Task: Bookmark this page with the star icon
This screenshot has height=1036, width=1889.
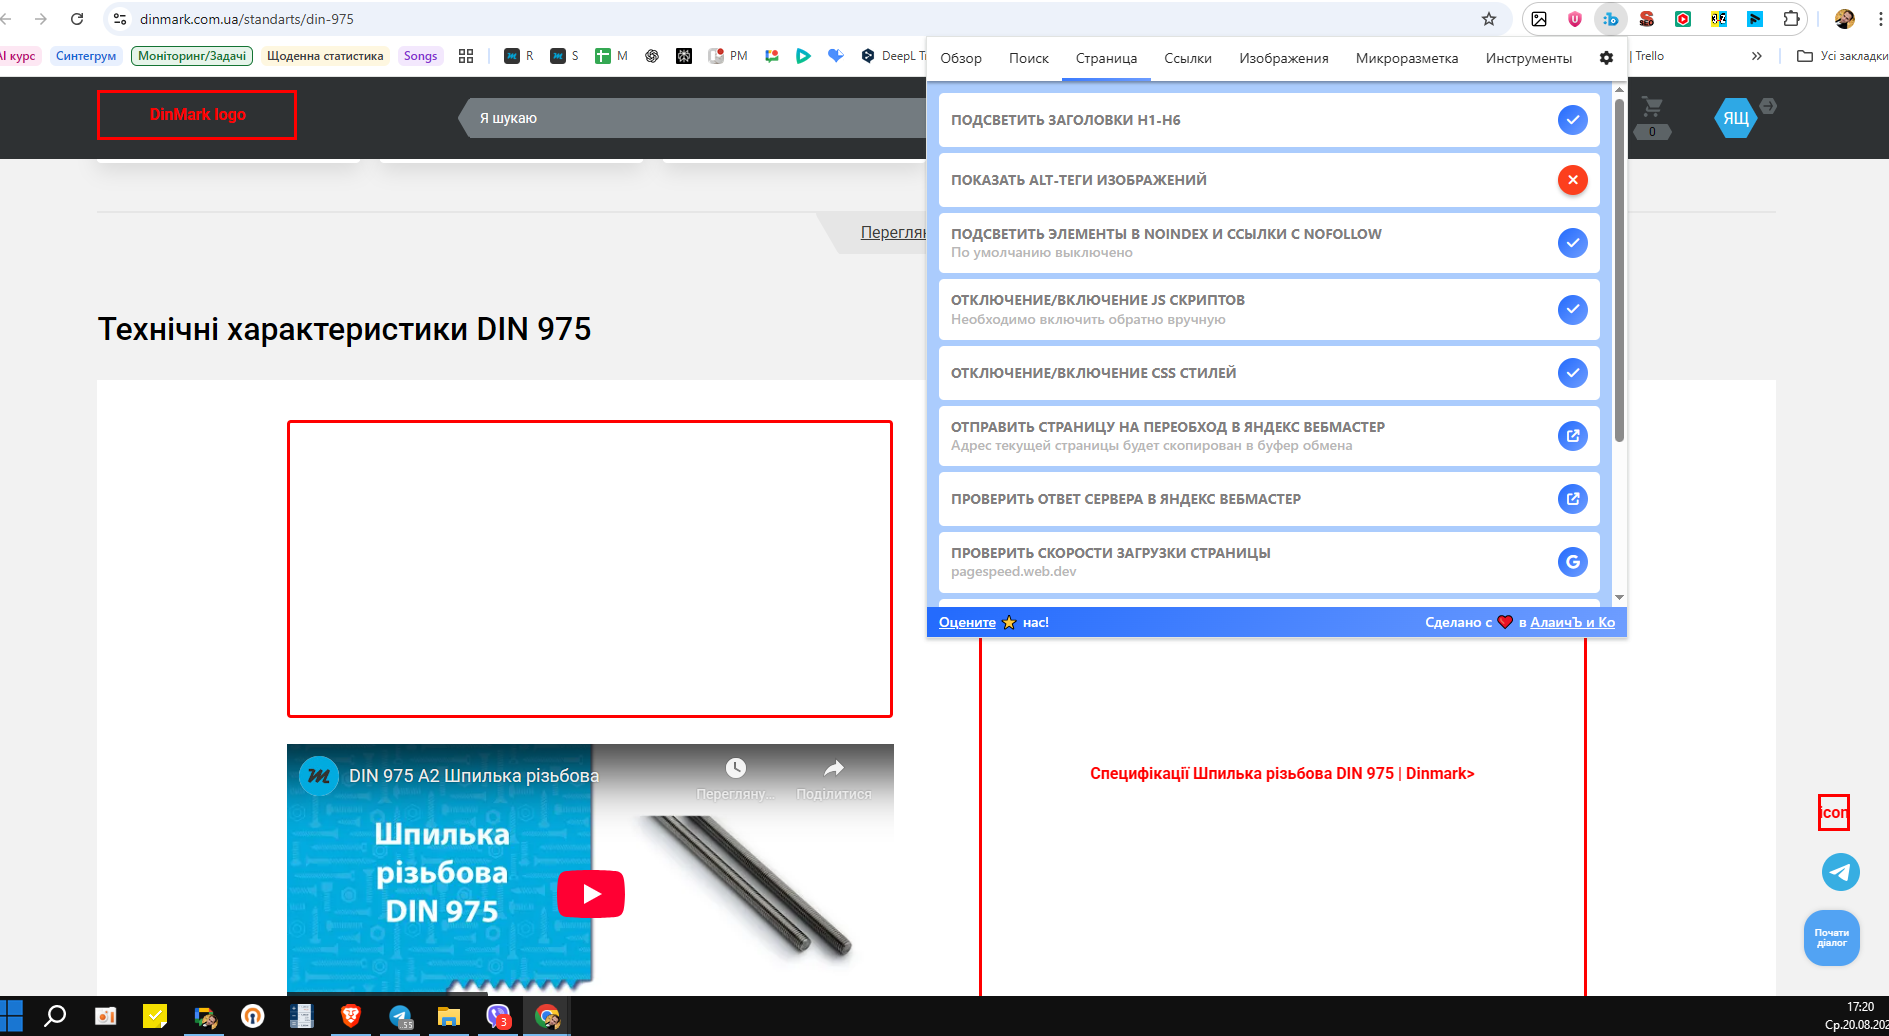Action: [x=1489, y=19]
